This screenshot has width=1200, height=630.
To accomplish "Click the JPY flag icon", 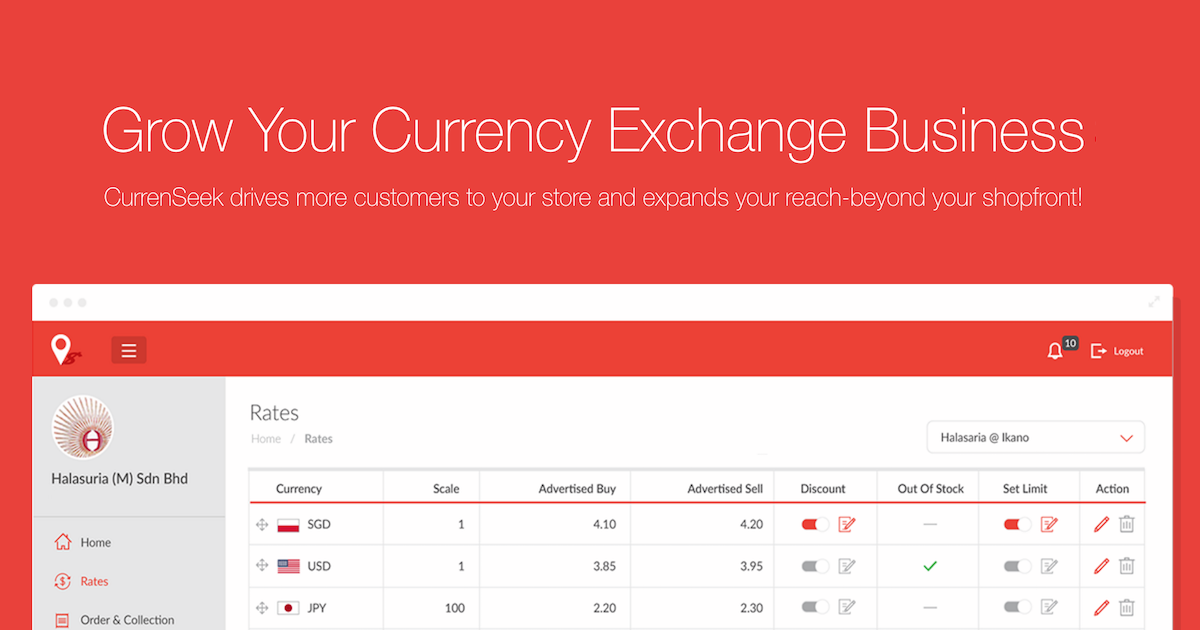I will tap(288, 607).
